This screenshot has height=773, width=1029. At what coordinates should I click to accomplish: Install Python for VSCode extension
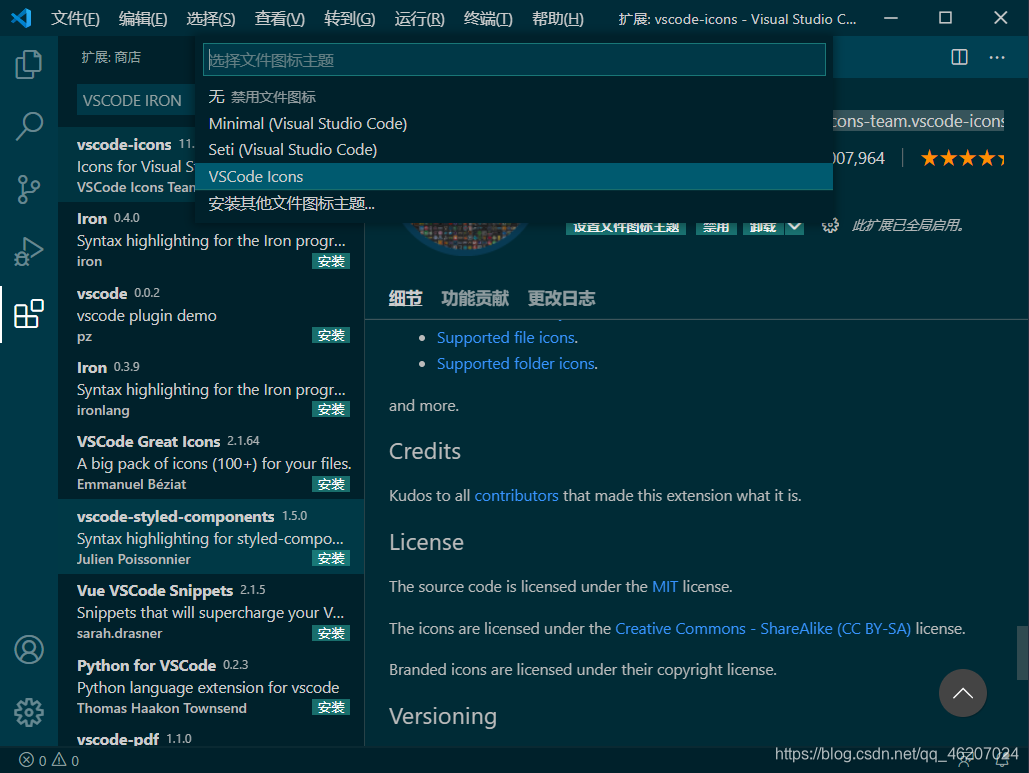click(x=331, y=707)
